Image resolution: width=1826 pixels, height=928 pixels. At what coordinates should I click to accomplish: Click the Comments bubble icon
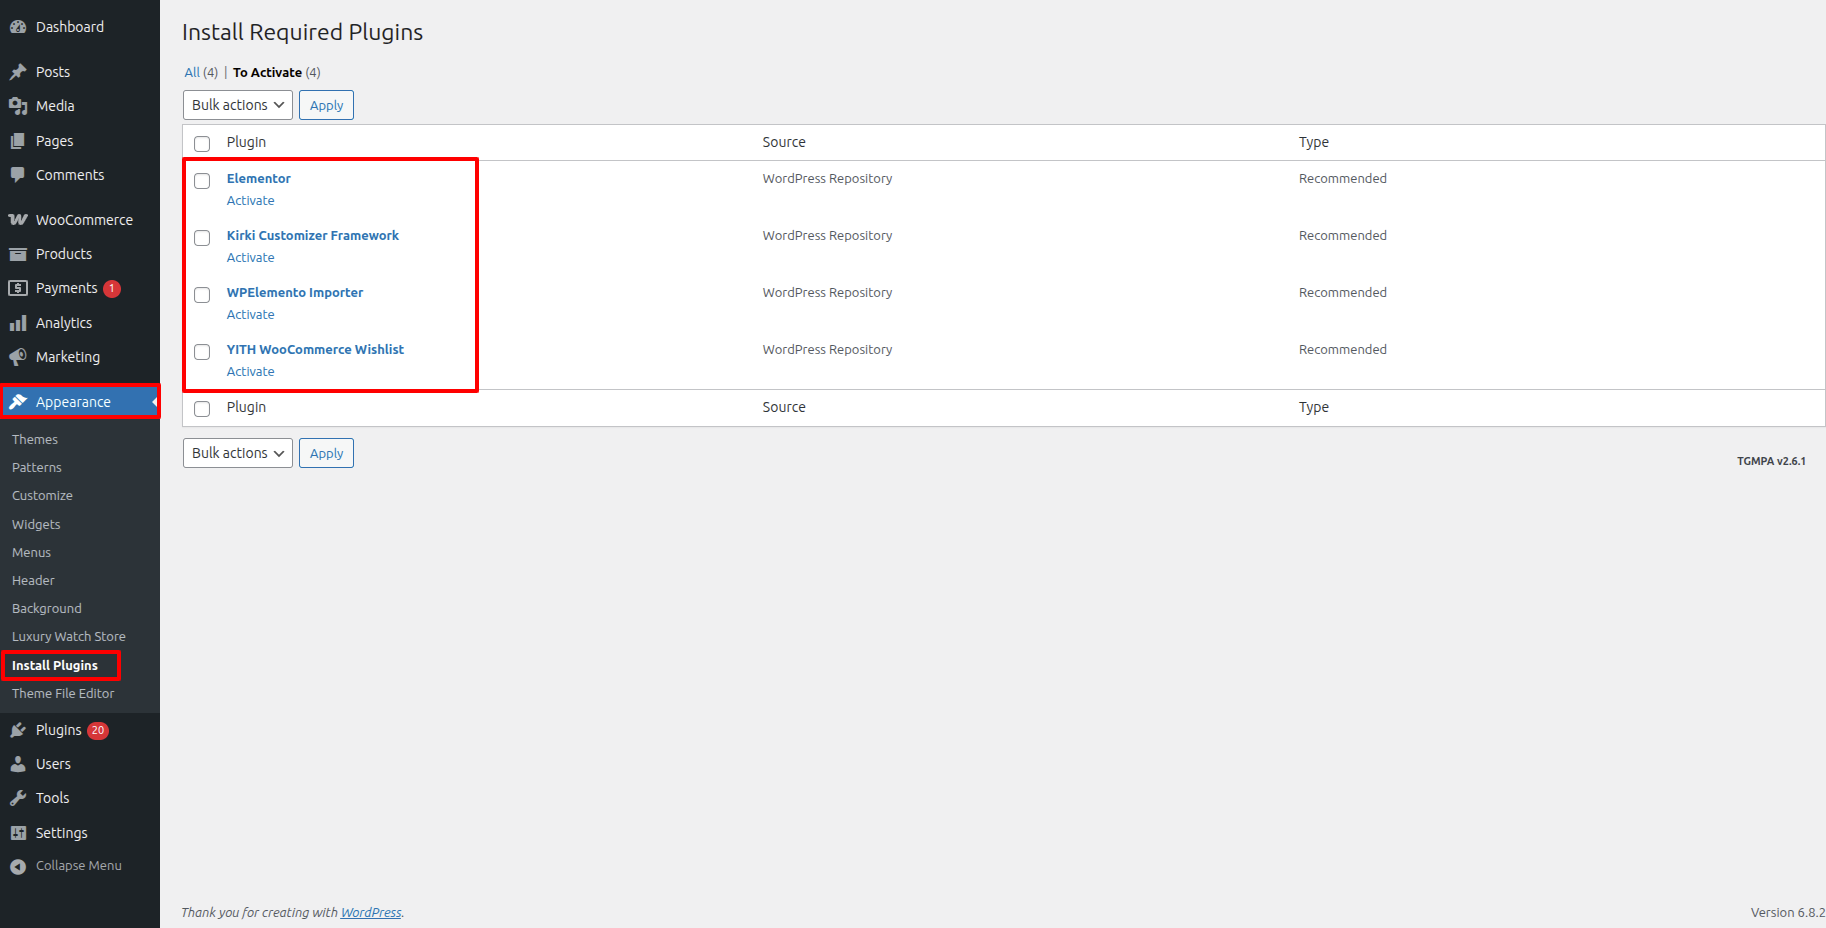pos(18,175)
